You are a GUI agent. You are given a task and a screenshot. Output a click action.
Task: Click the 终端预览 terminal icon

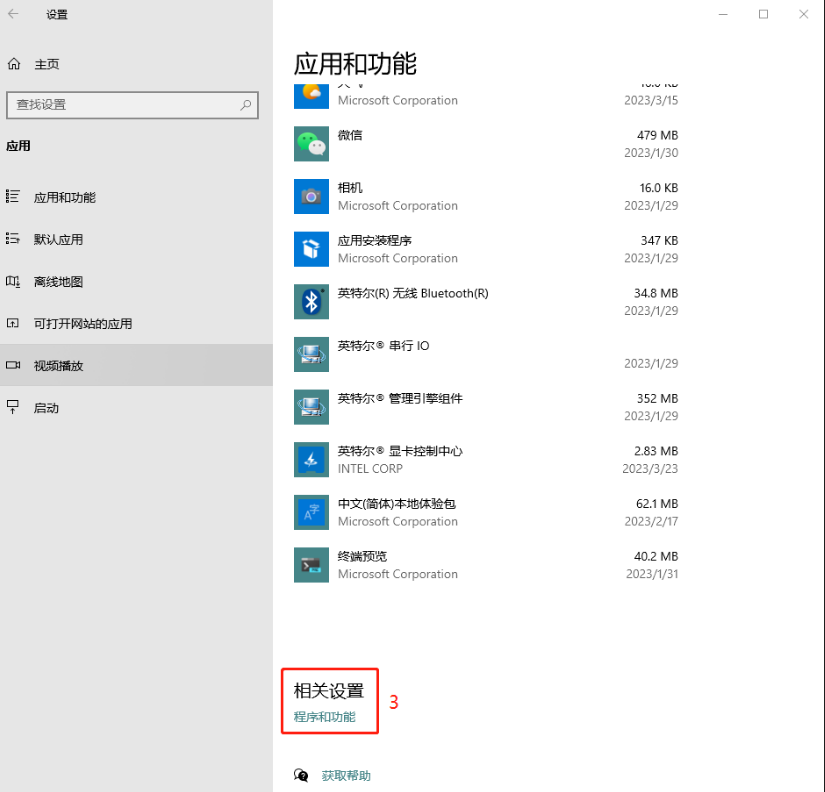coord(311,565)
